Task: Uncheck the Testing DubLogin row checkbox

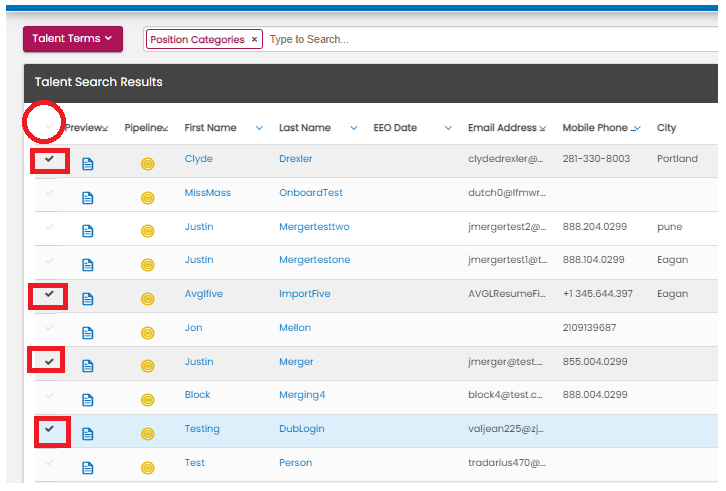Action: coord(49,428)
